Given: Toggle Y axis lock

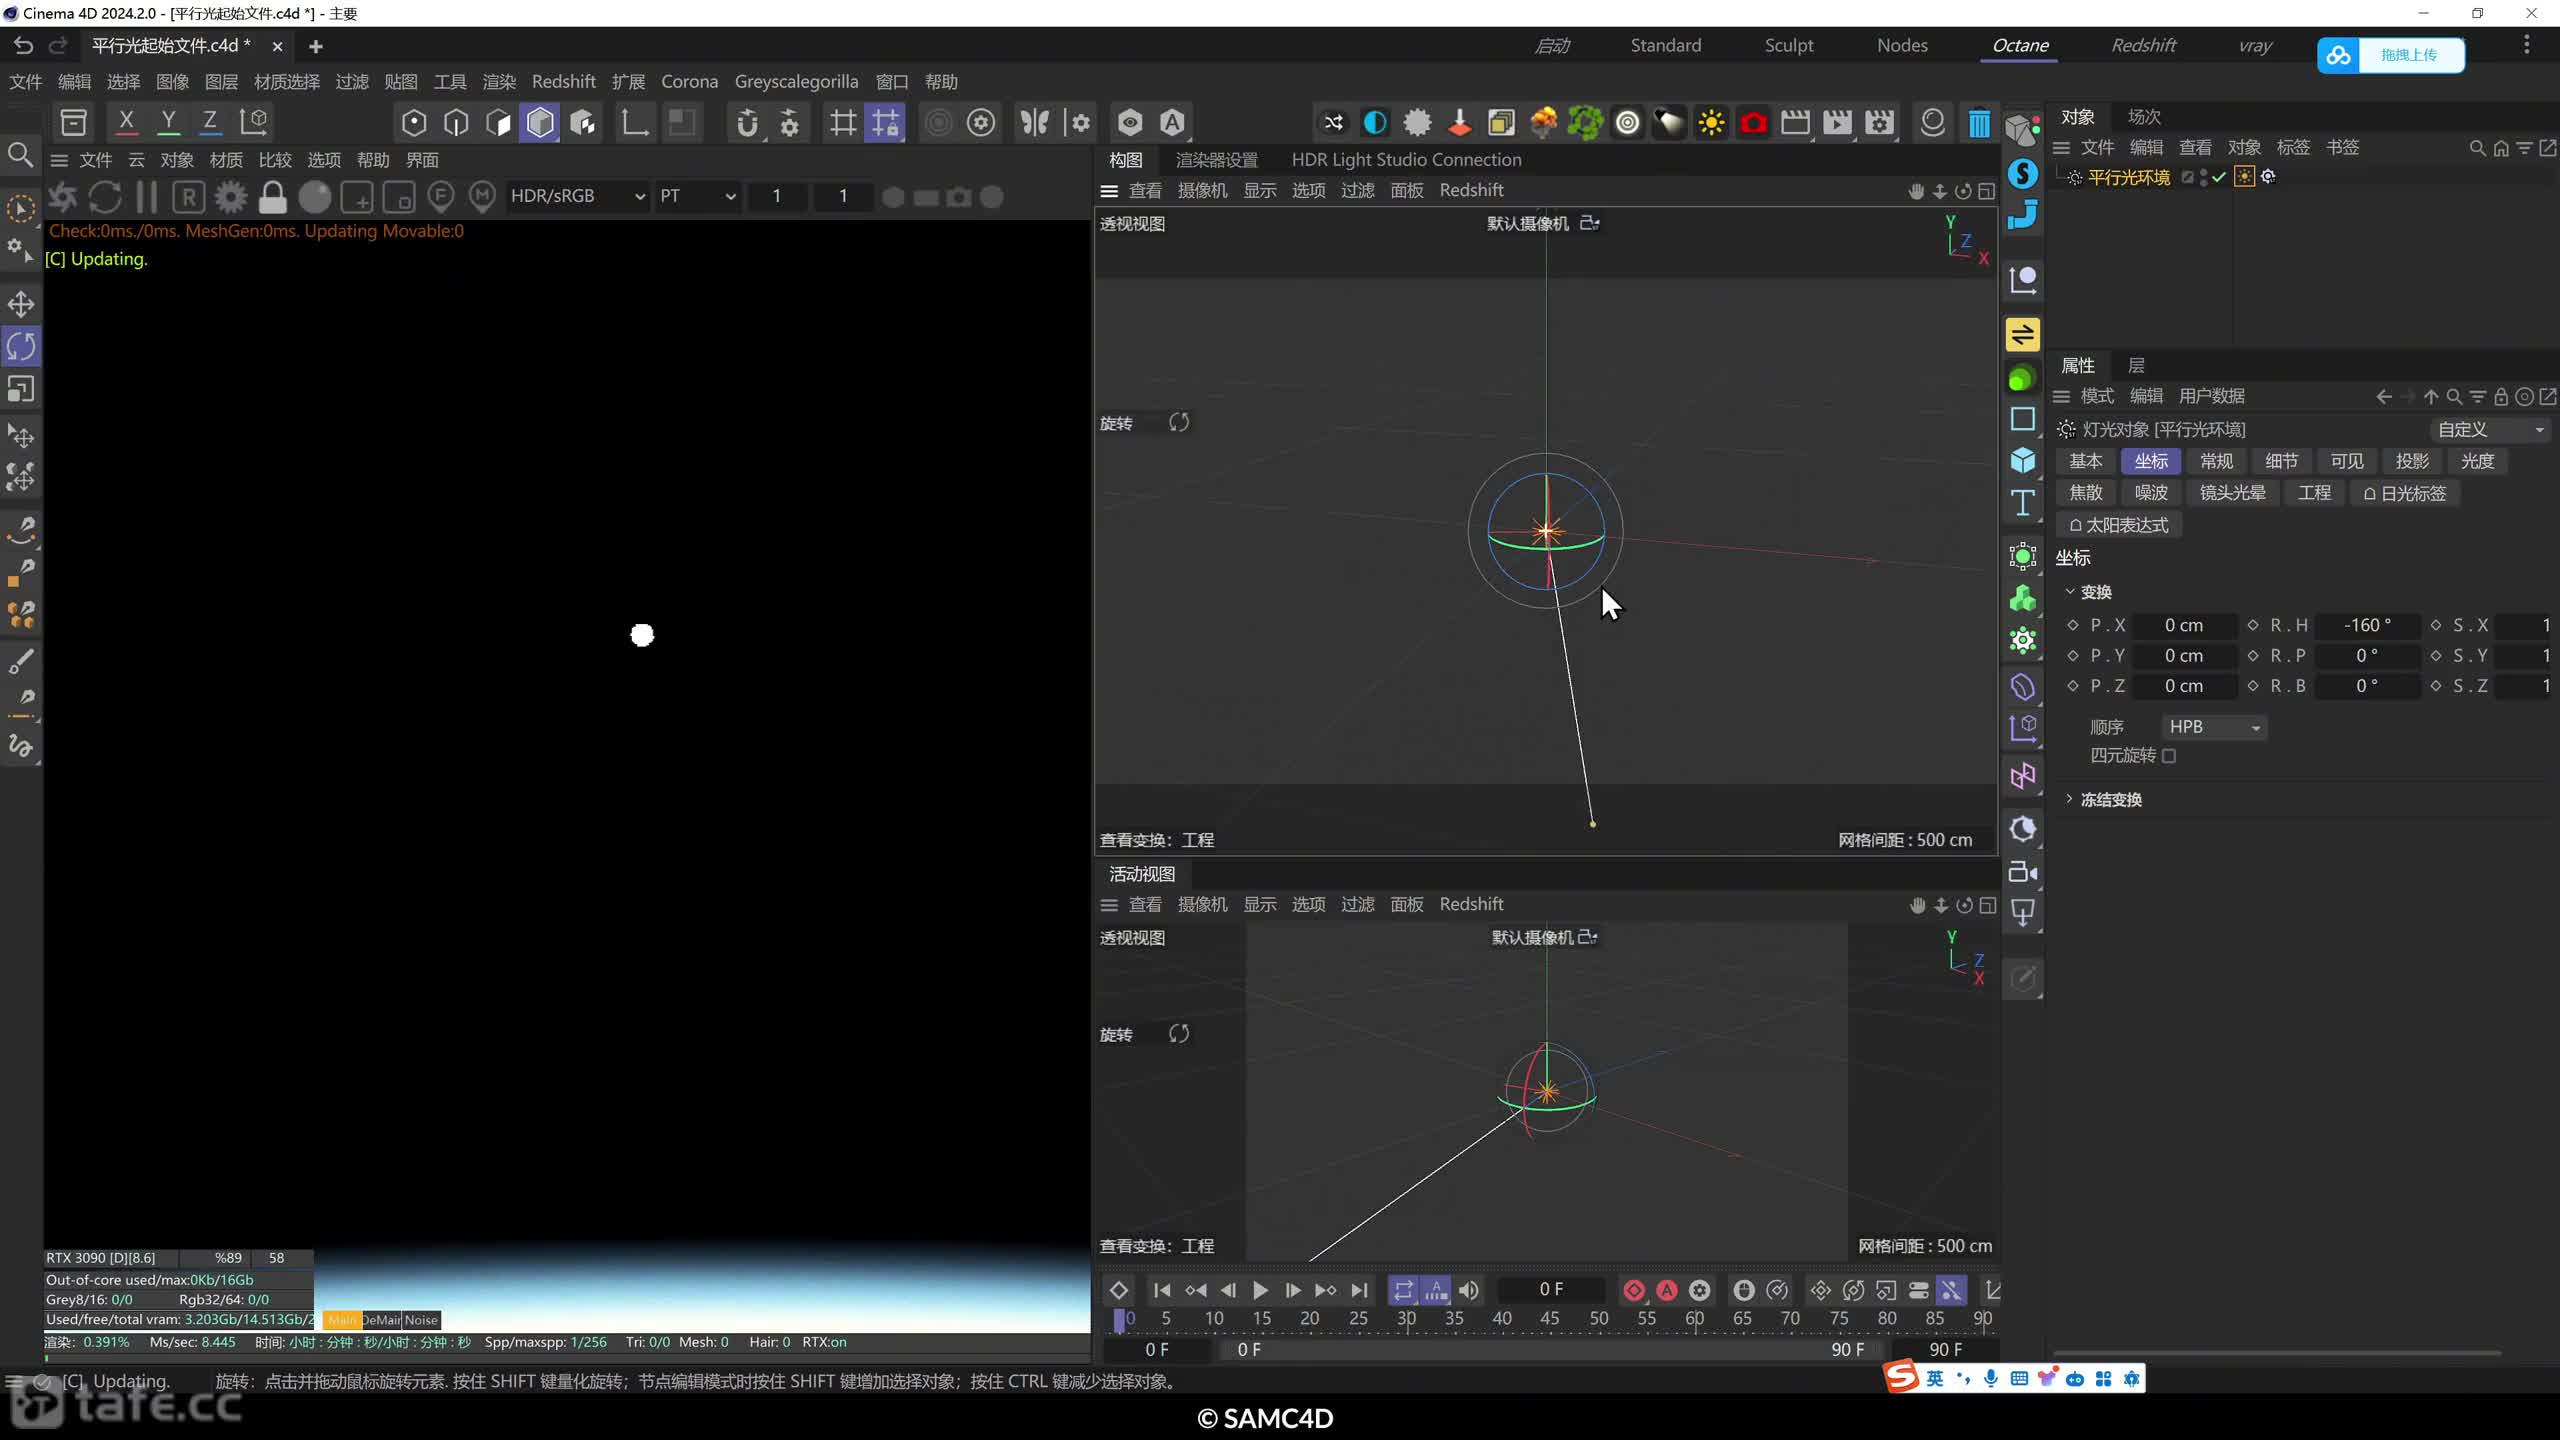Looking at the screenshot, I should click(x=168, y=122).
